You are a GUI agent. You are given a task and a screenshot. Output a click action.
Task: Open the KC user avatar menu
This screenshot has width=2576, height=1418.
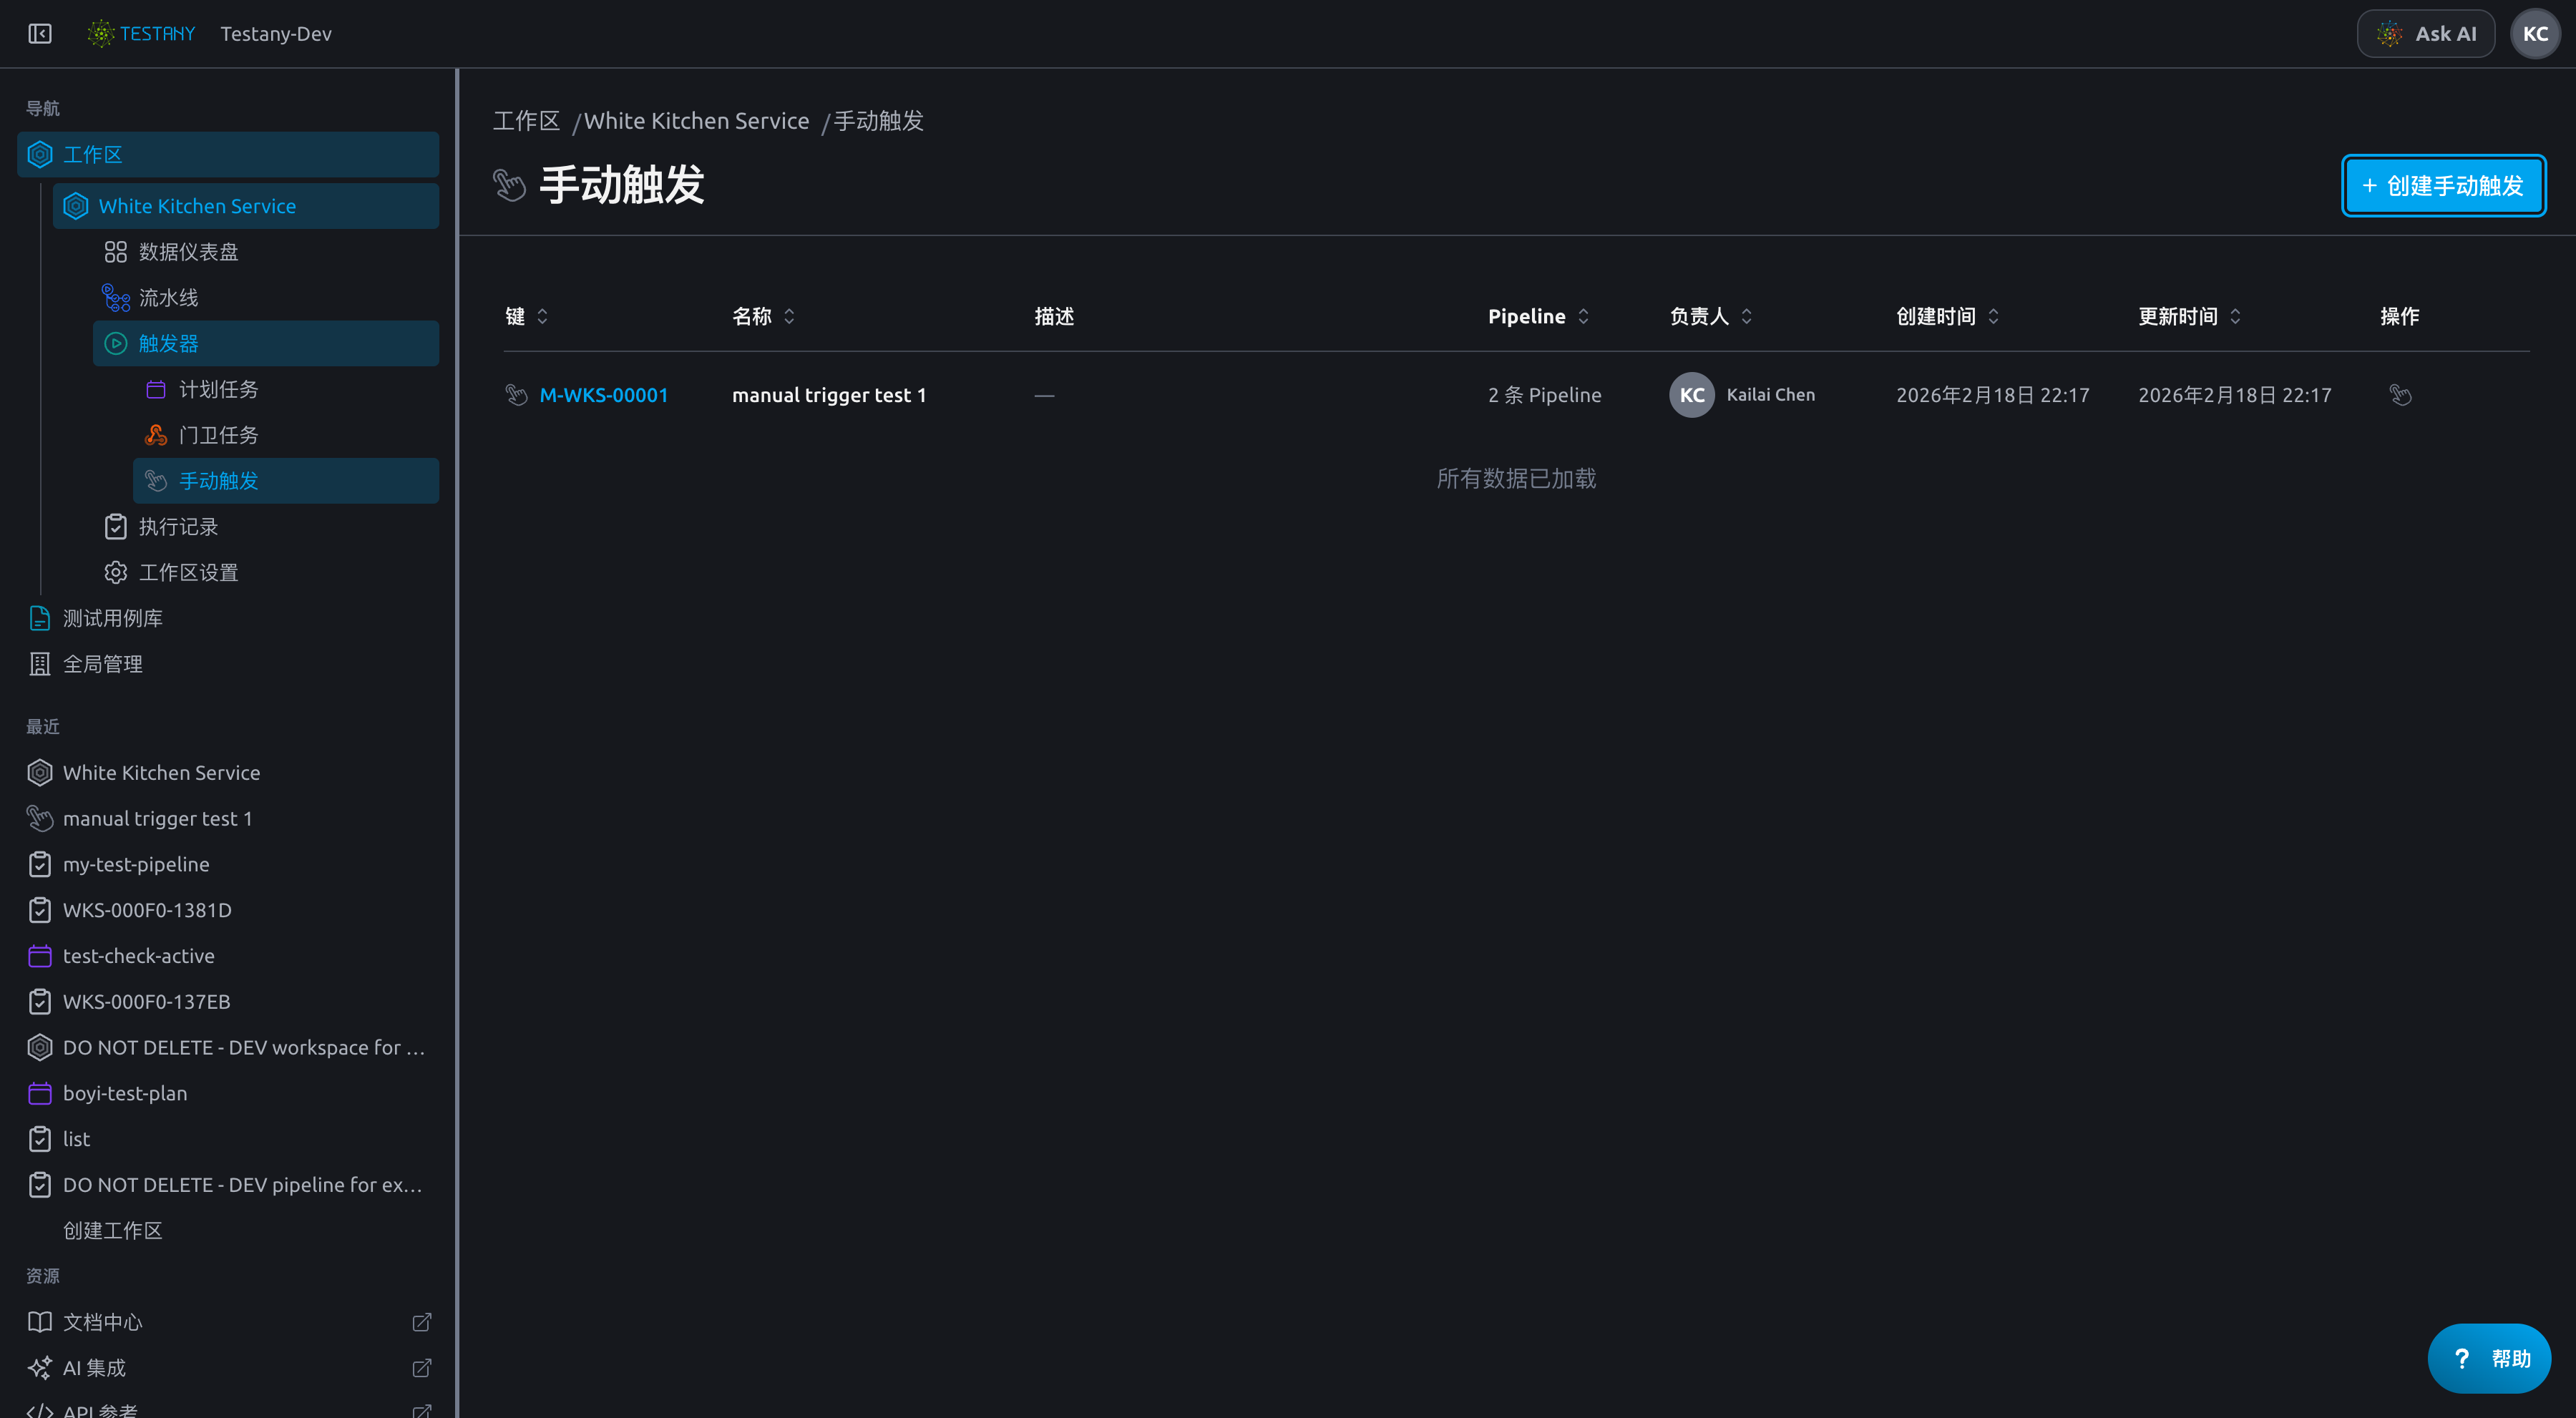coord(2535,34)
